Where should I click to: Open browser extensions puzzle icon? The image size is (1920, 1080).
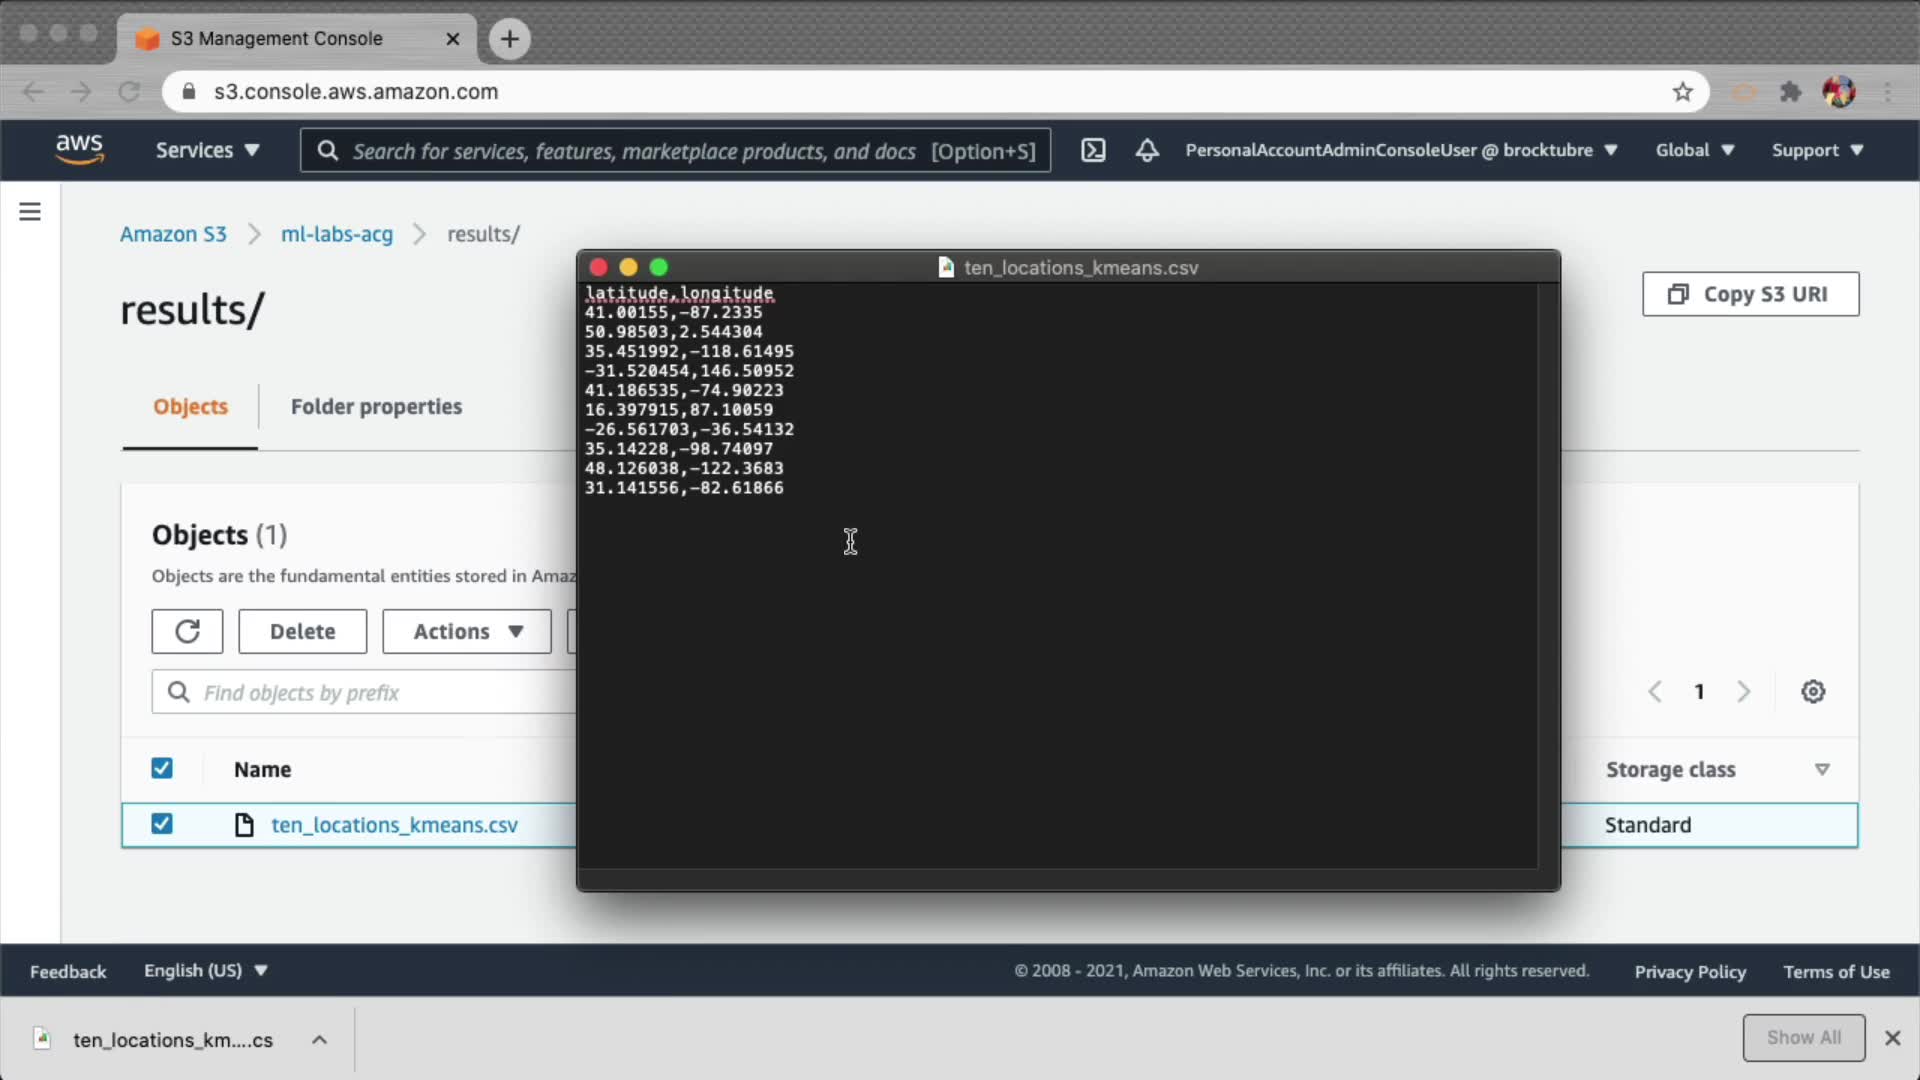pos(1790,92)
